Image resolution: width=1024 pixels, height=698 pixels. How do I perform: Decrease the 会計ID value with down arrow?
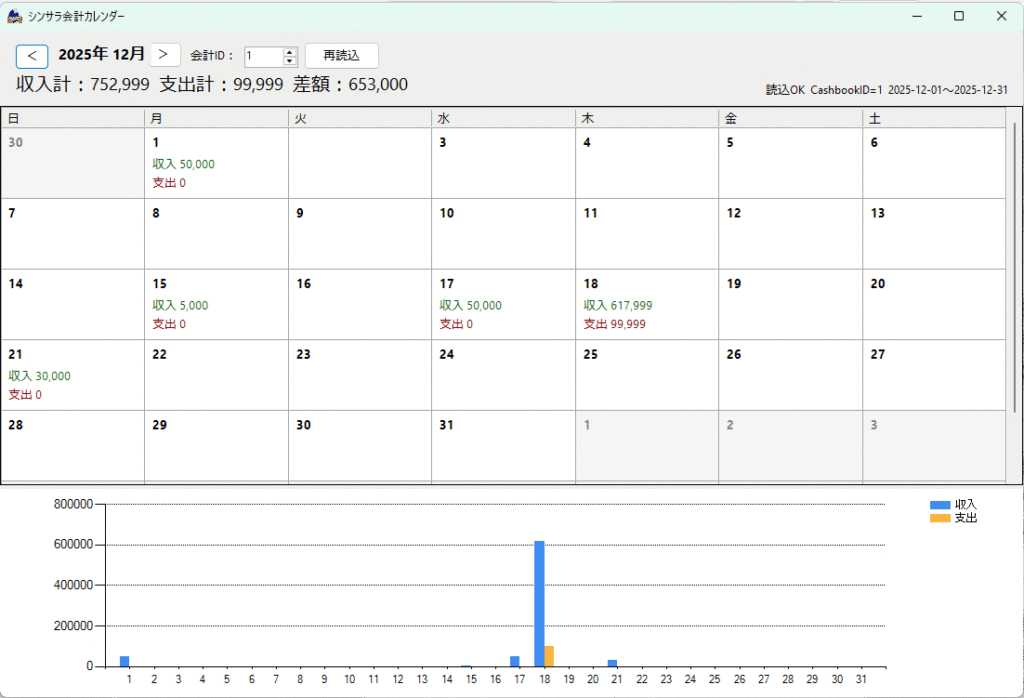(x=290, y=61)
